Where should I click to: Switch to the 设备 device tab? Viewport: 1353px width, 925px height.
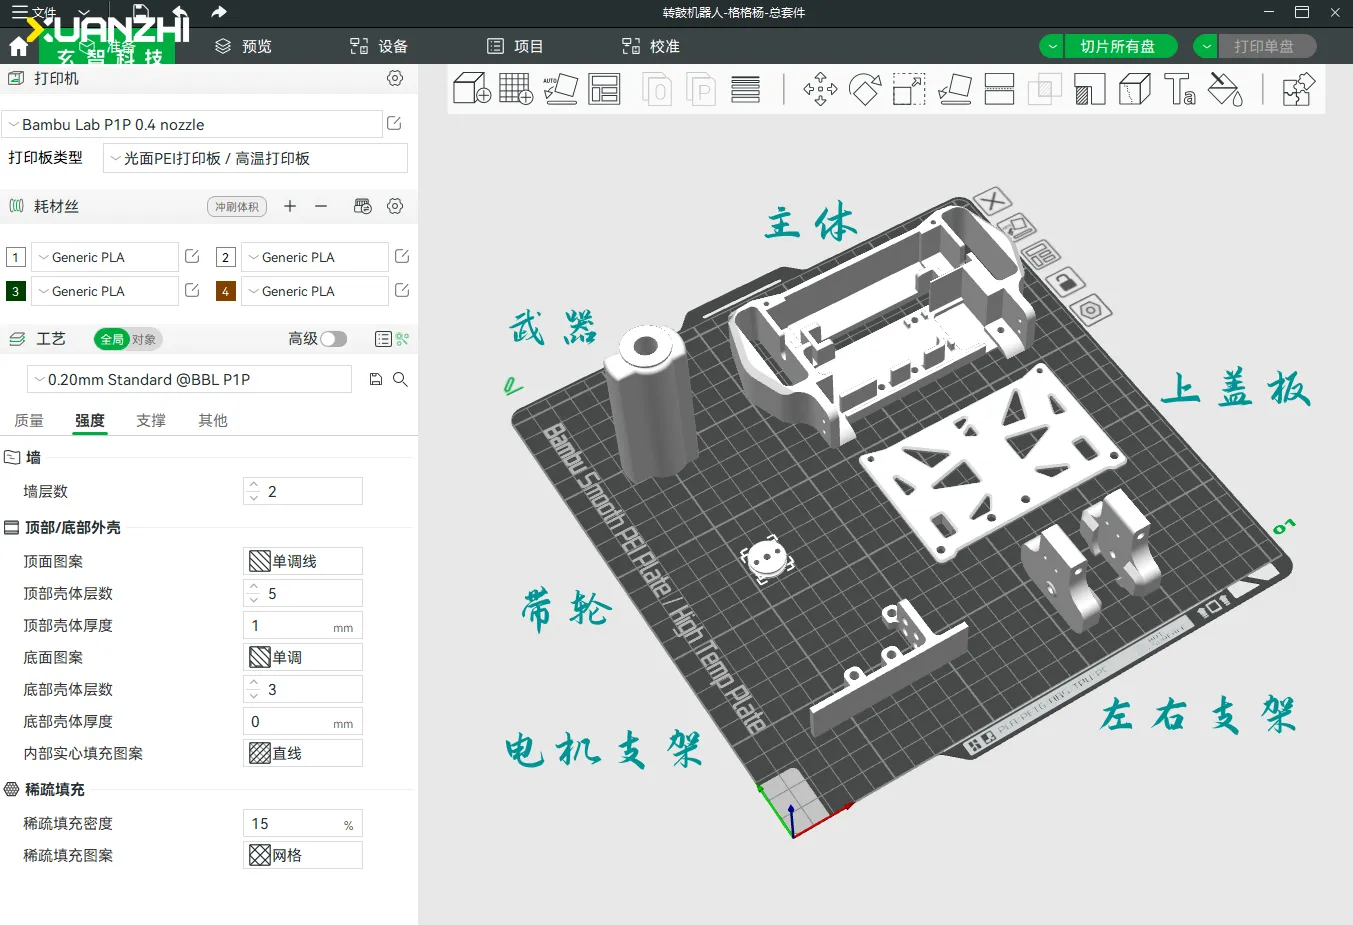(379, 46)
